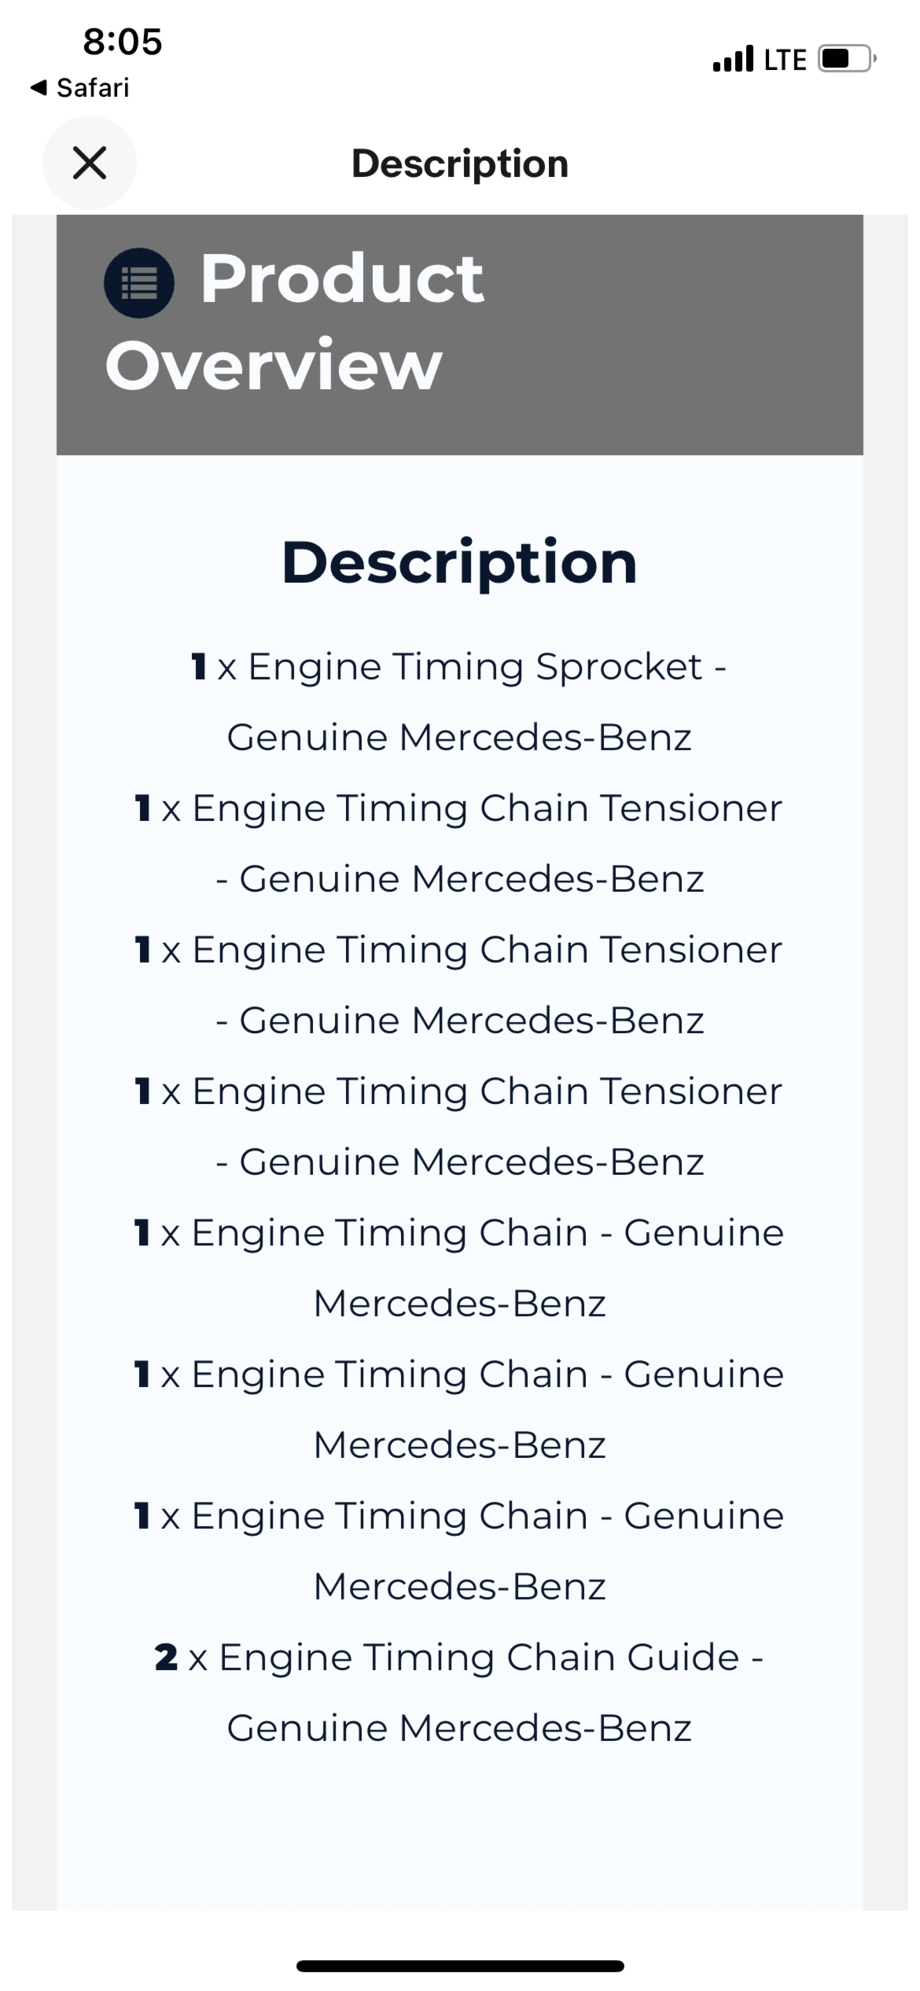Screen dimensions: 920x1991
Task: Click the Product Overview list icon
Action: point(139,283)
